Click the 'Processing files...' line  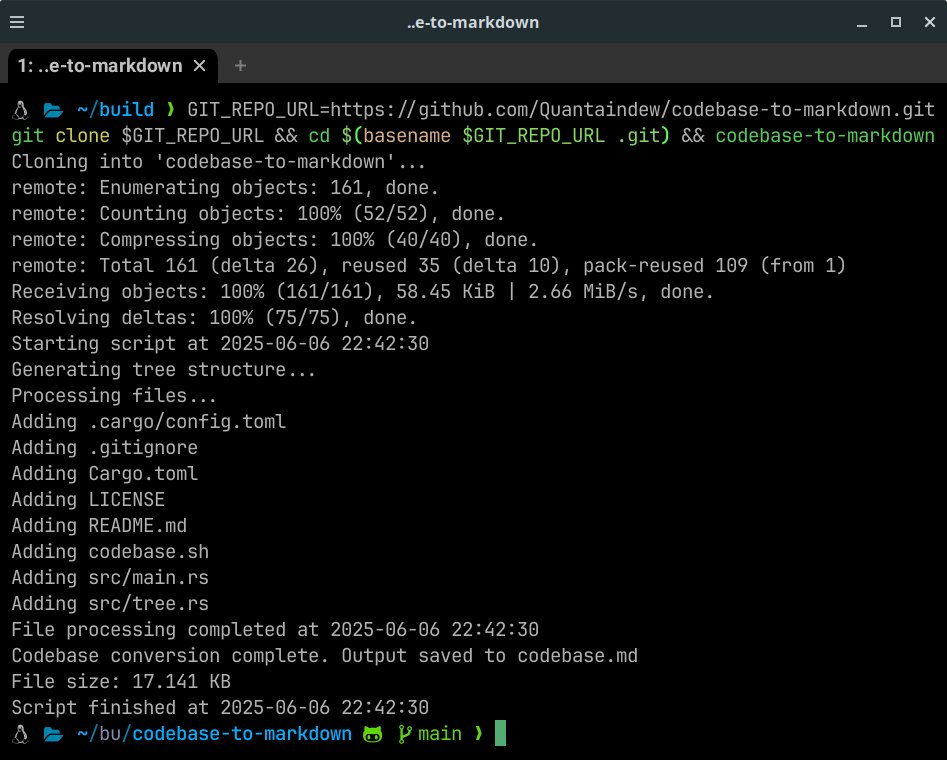pyautogui.click(x=114, y=395)
